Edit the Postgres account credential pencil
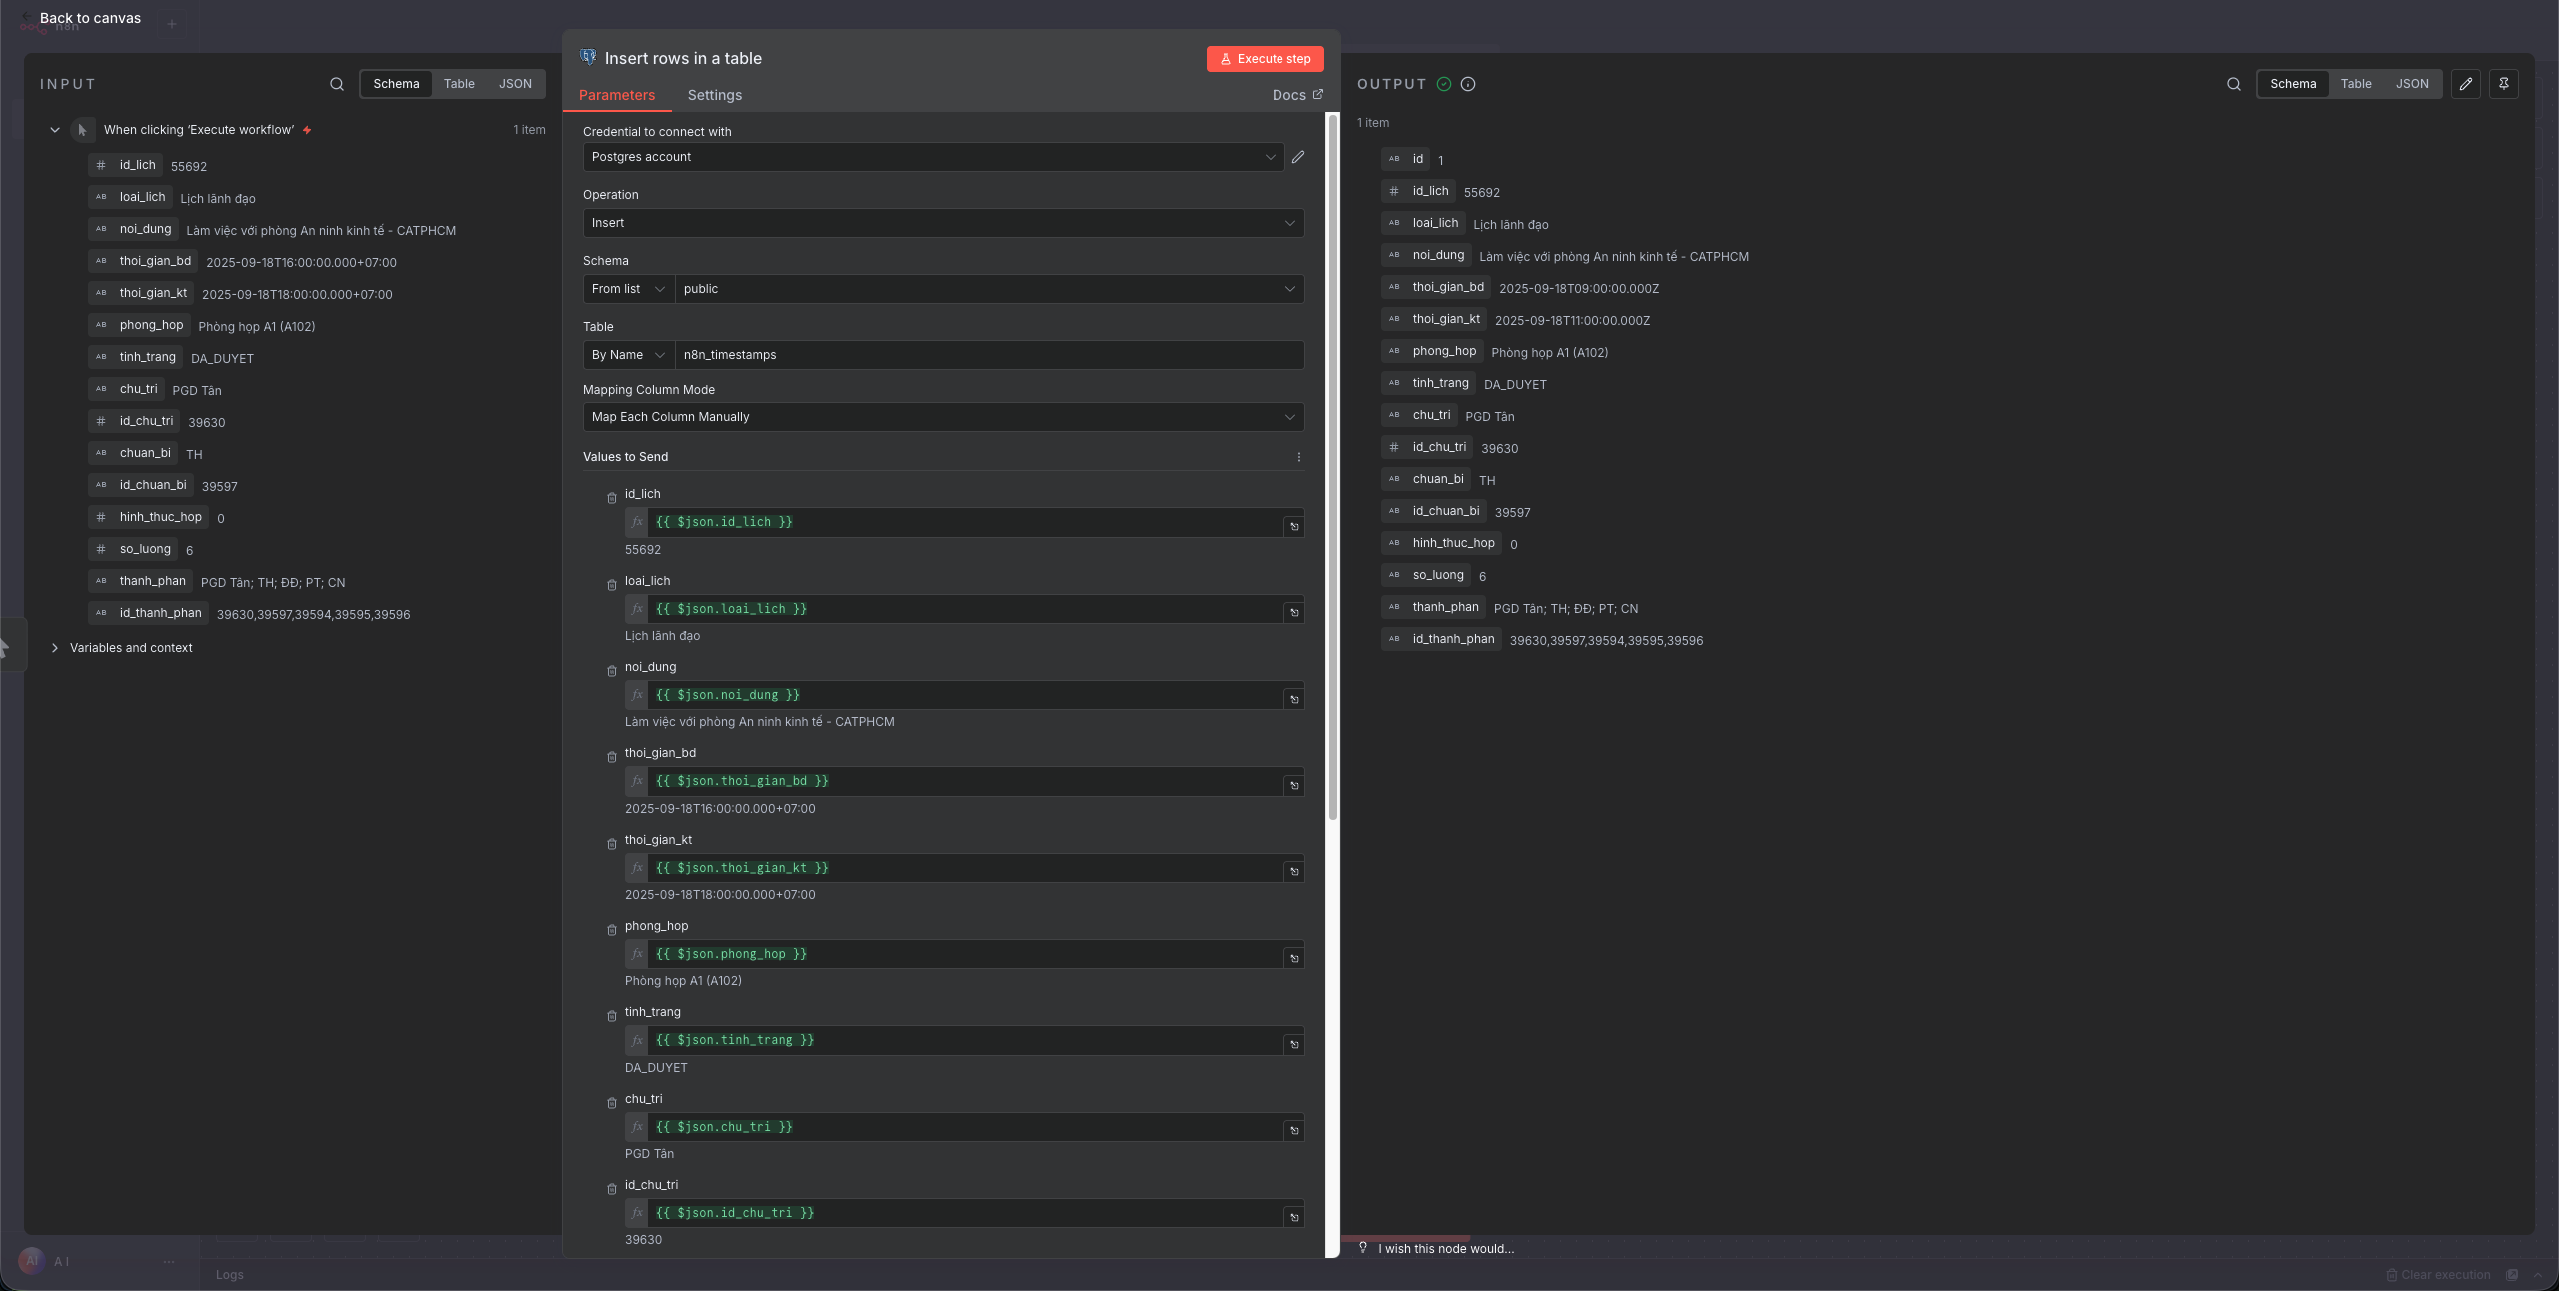The image size is (2559, 1291). [1298, 157]
